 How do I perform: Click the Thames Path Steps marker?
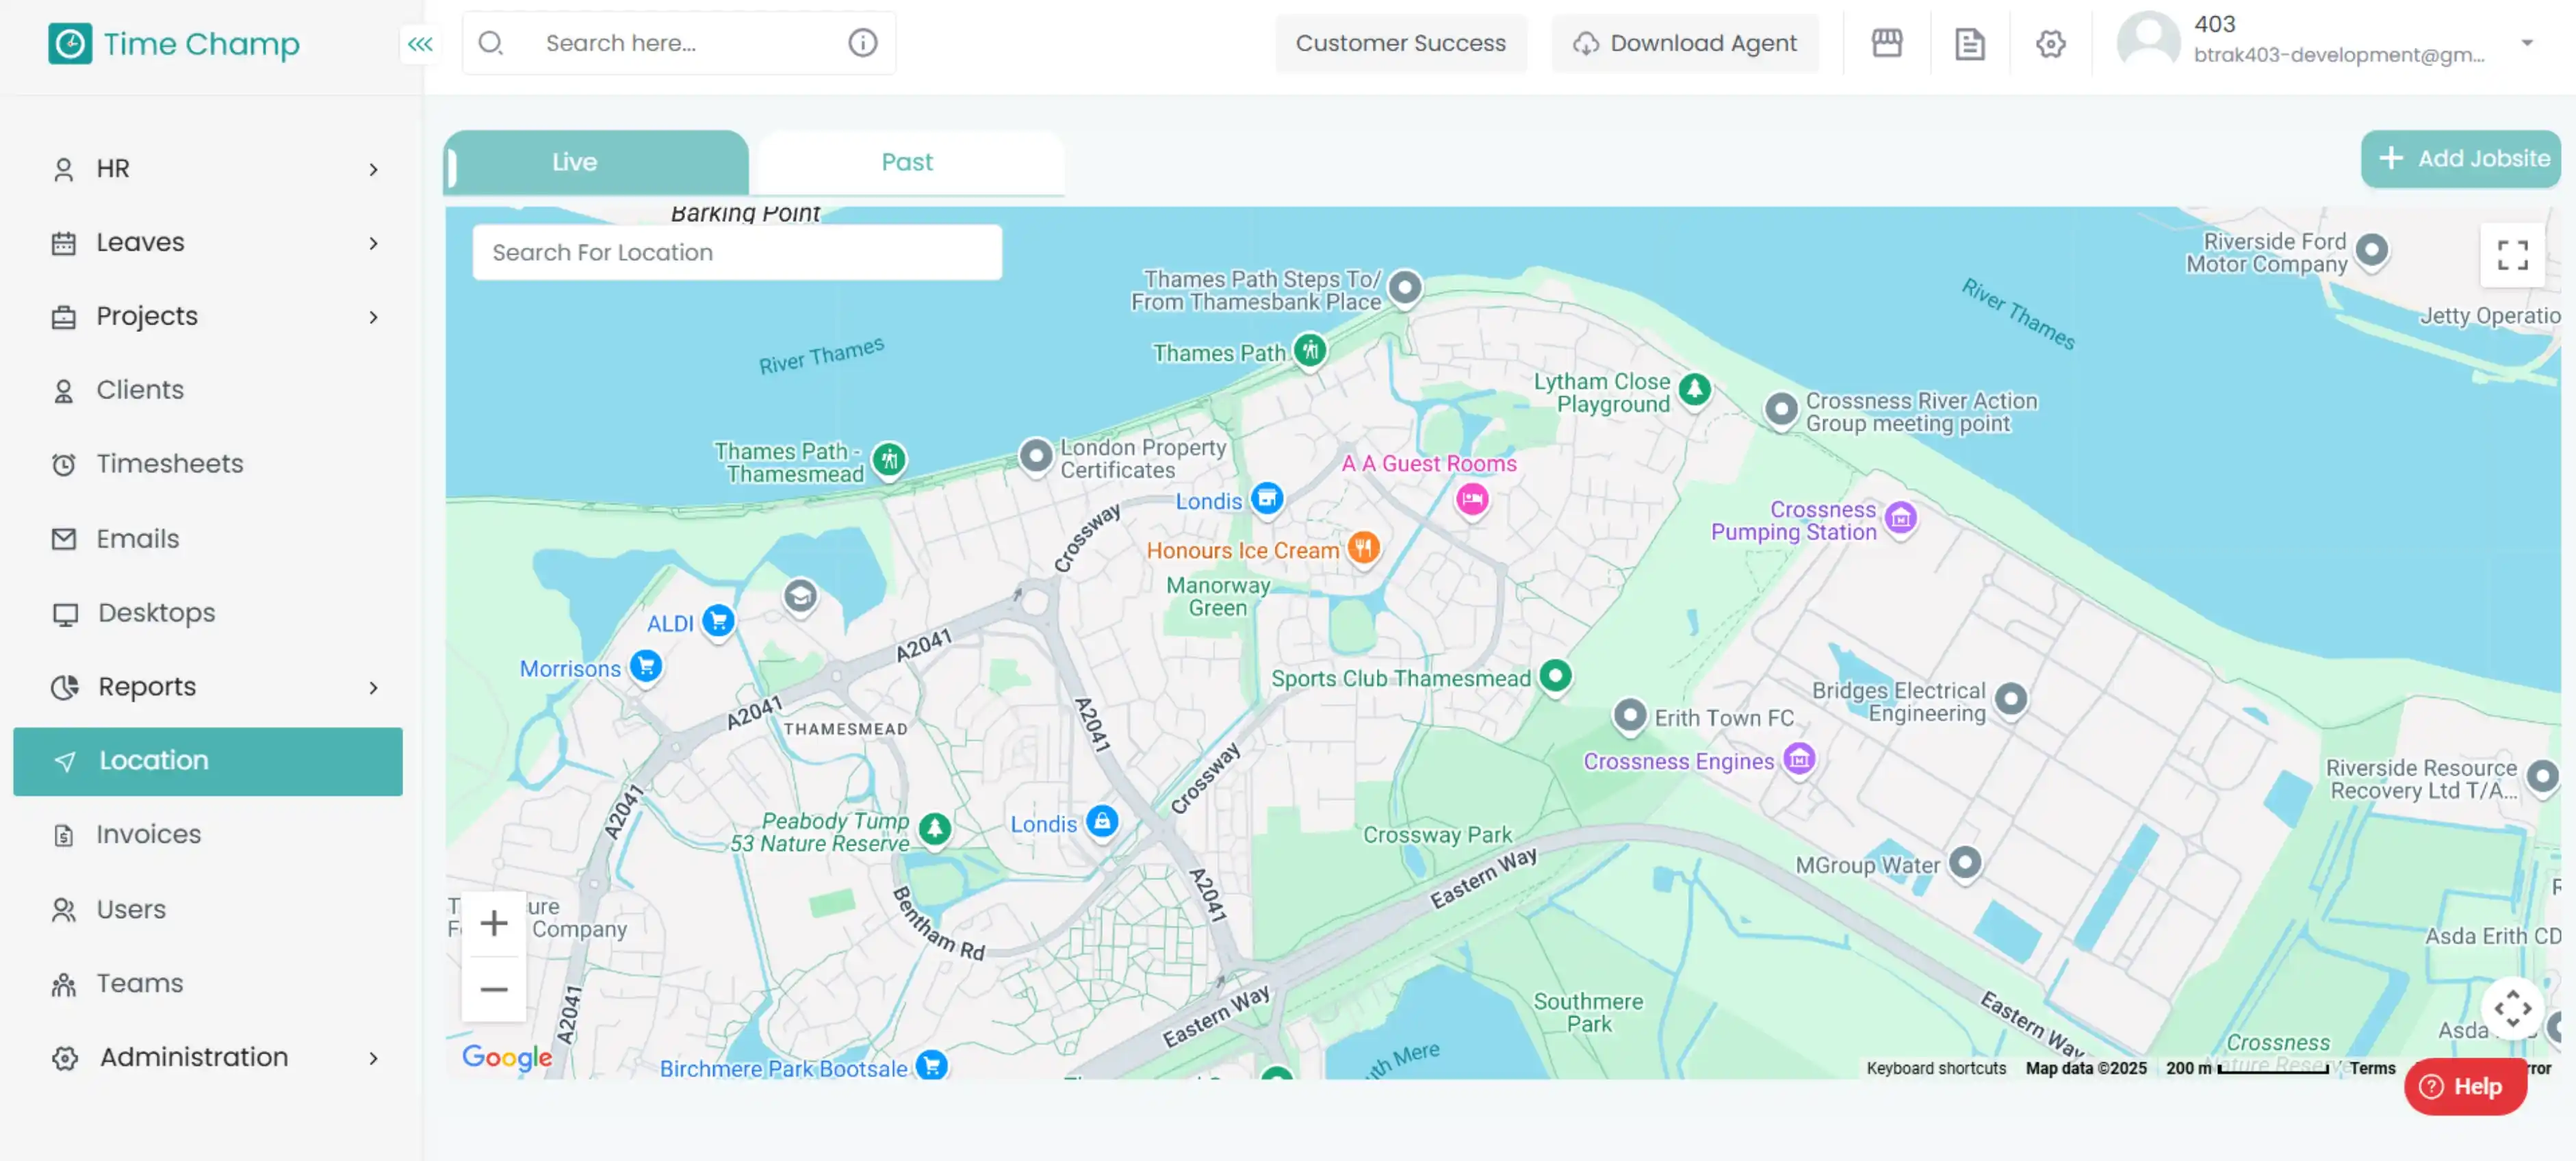click(1405, 288)
